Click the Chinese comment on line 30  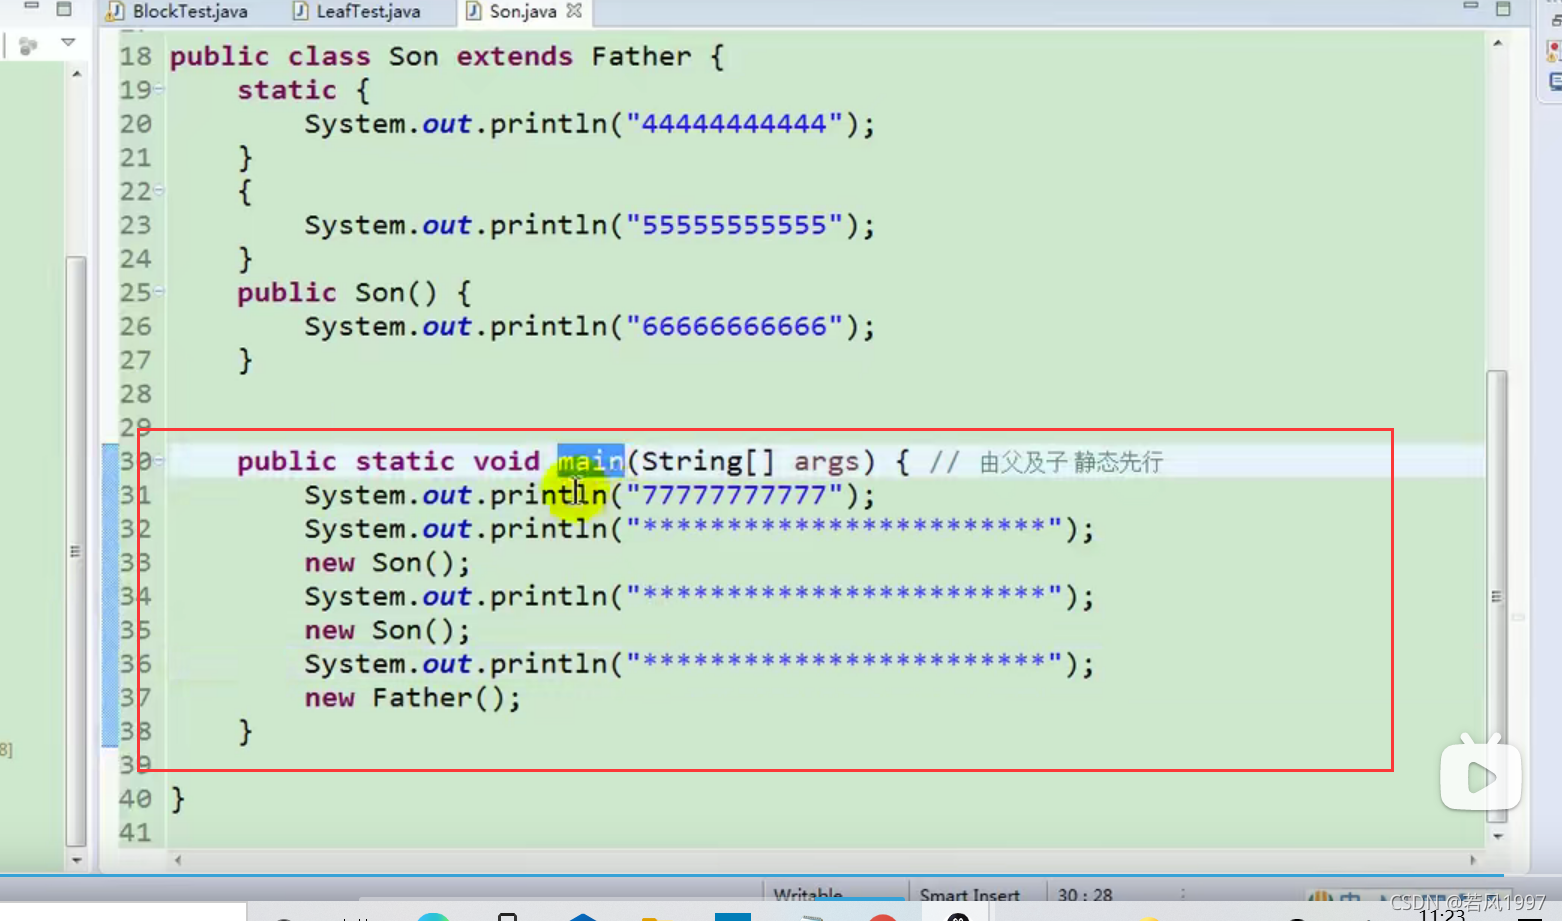coord(1070,462)
